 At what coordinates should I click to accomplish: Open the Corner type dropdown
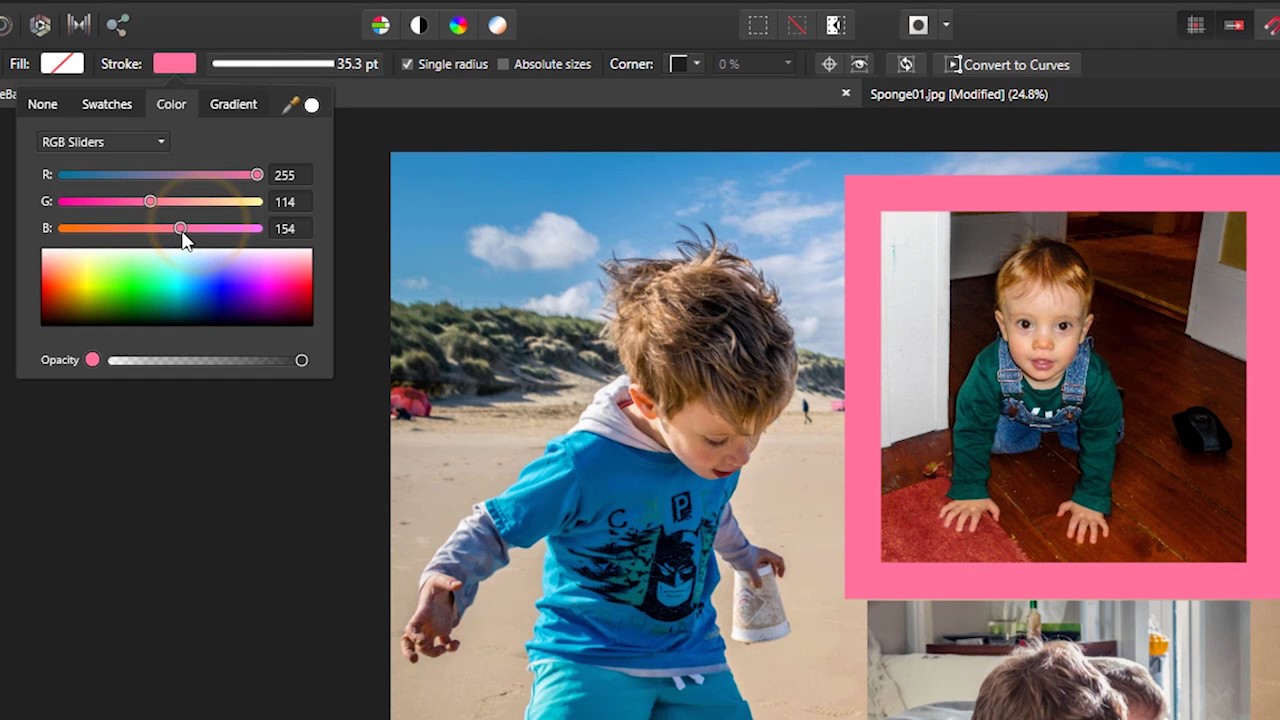point(685,64)
